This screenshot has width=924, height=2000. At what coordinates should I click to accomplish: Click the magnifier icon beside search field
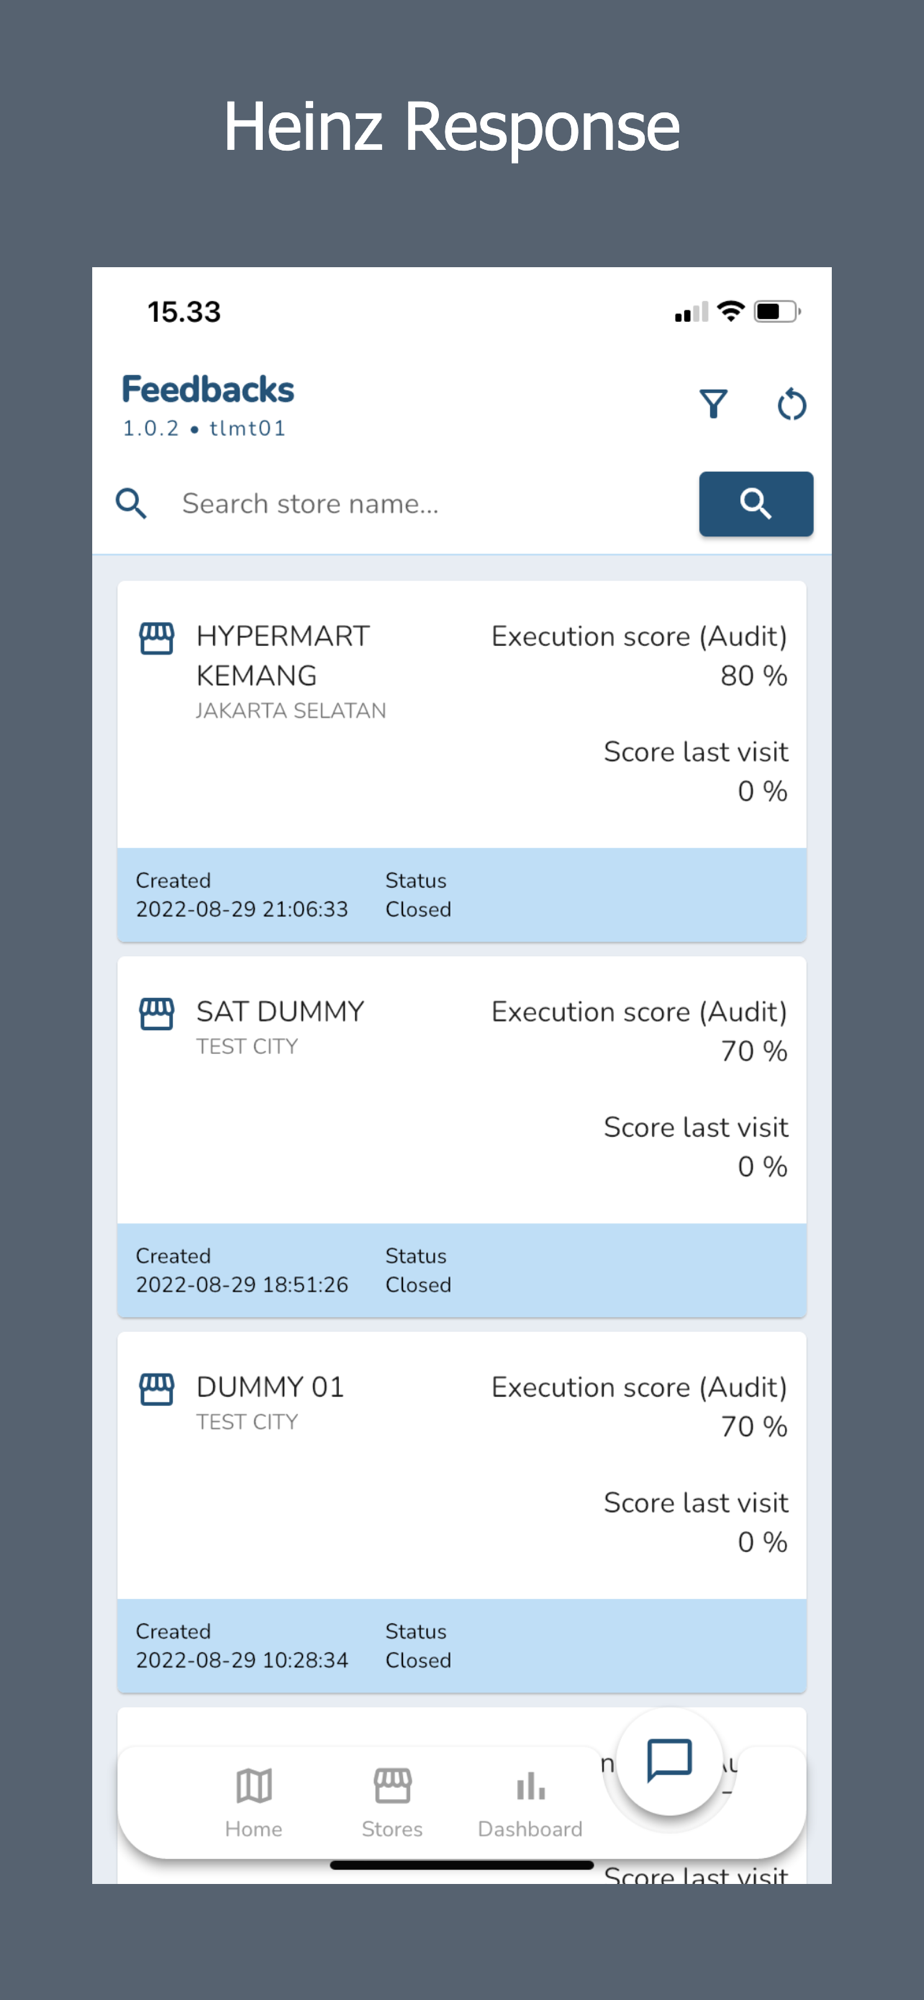click(131, 504)
